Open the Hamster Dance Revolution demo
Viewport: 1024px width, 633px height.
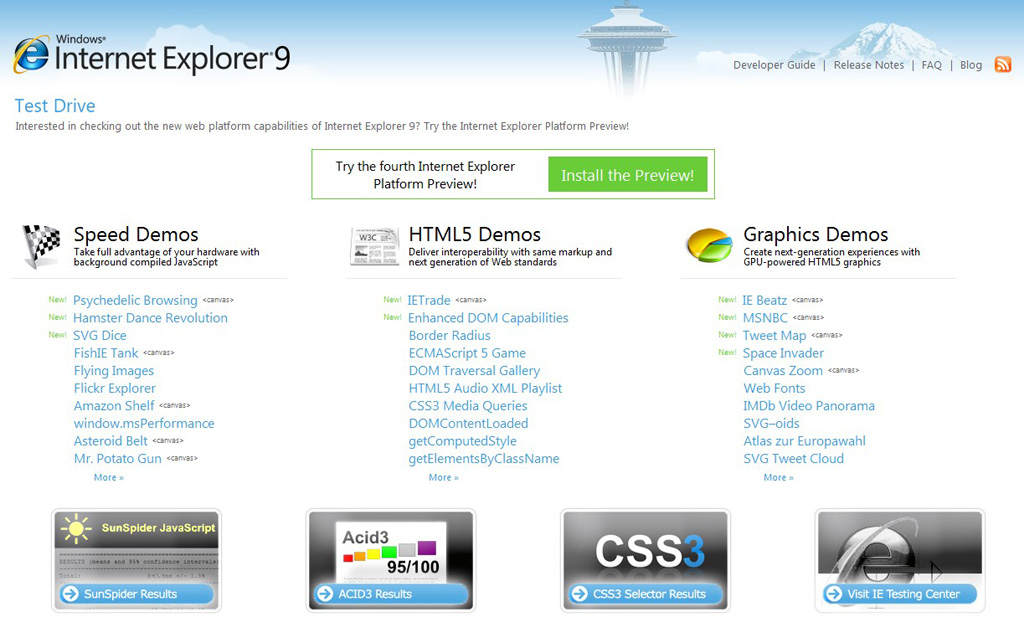(150, 317)
